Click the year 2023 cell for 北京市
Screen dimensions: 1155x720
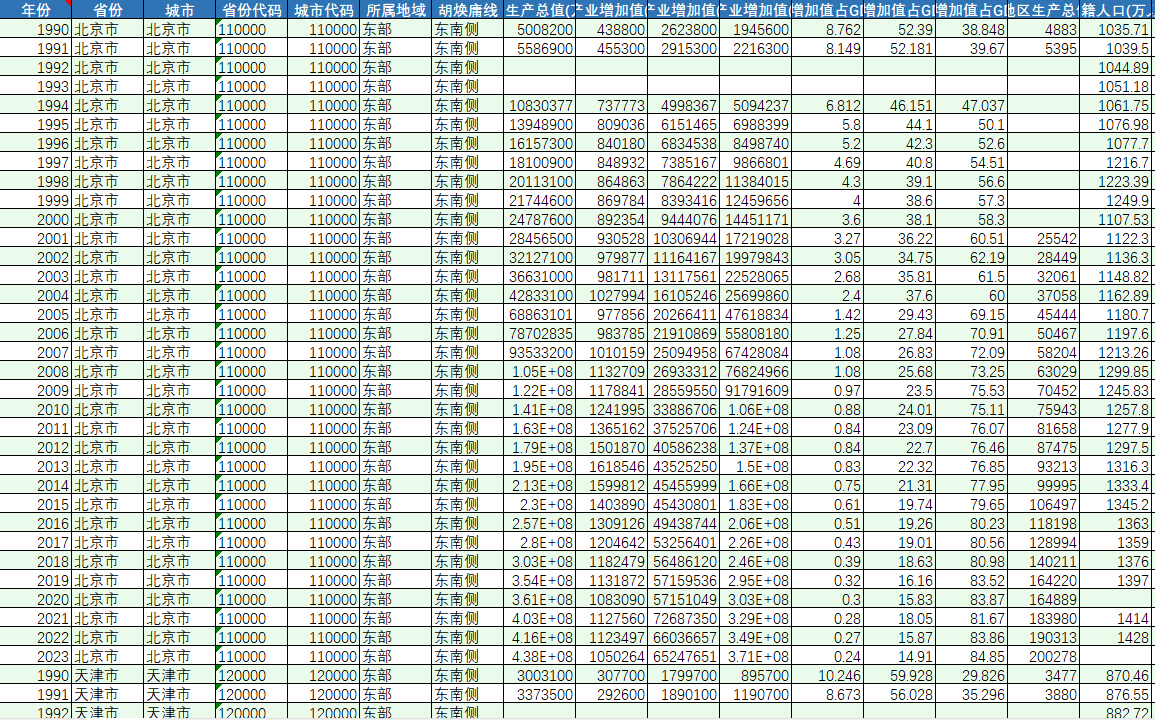tap(36, 657)
